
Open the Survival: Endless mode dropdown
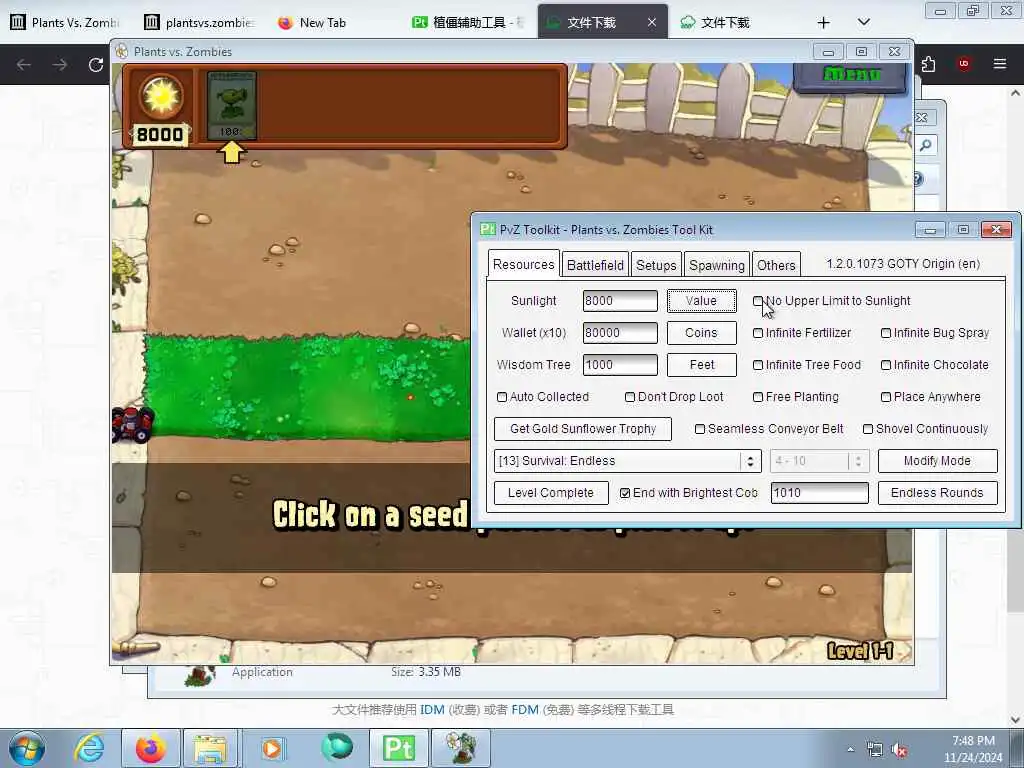628,460
